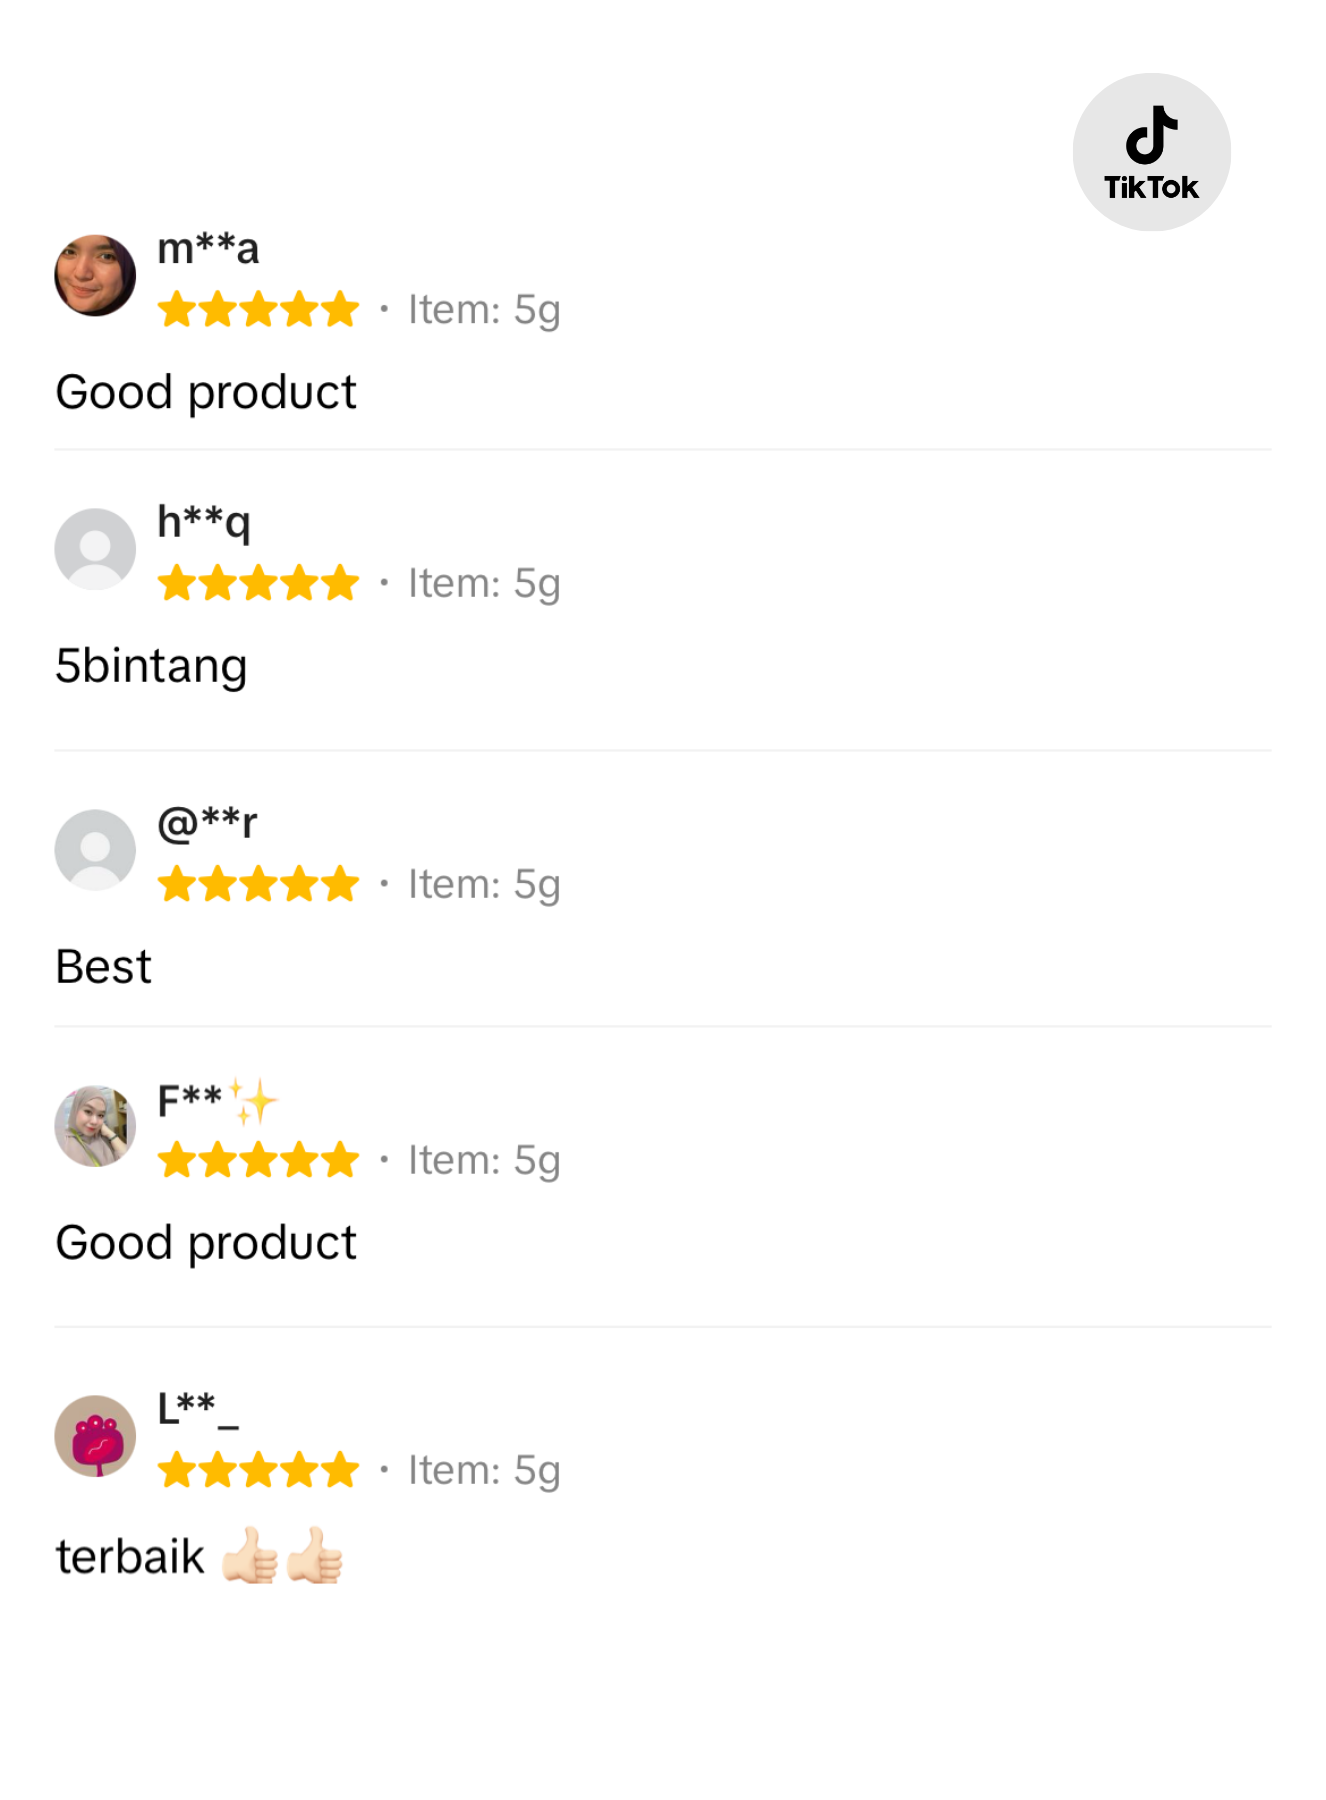1326x1800 pixels.
Task: Tap the F** username with sparkles
Action: [x=216, y=1100]
